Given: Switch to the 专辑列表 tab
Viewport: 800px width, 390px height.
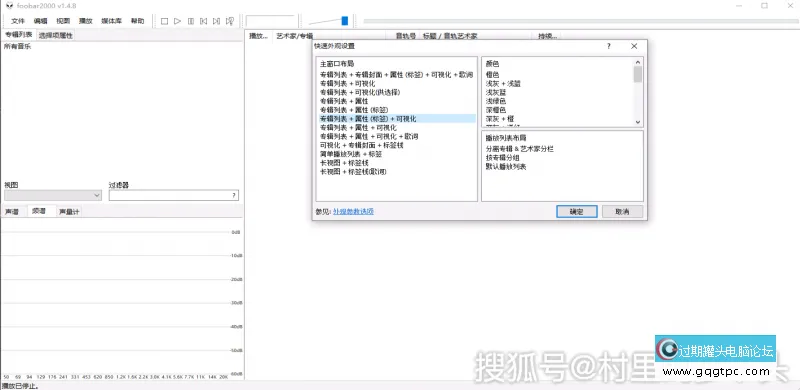Looking at the screenshot, I should pyautogui.click(x=18, y=35).
